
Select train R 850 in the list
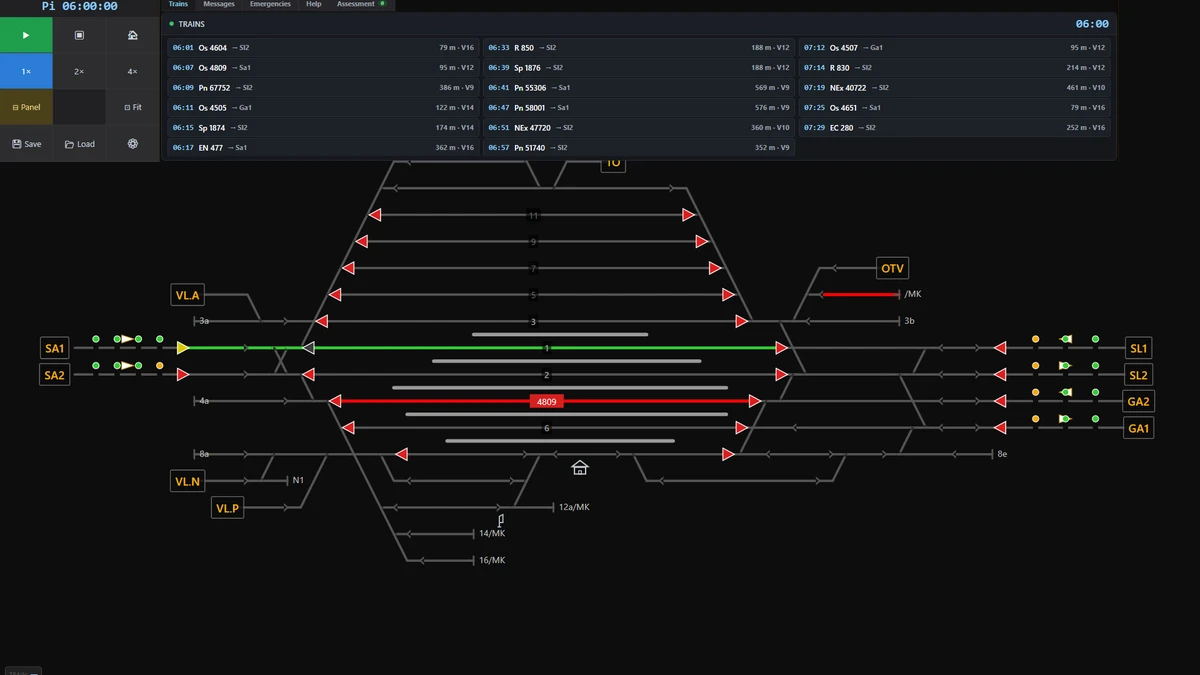click(639, 47)
